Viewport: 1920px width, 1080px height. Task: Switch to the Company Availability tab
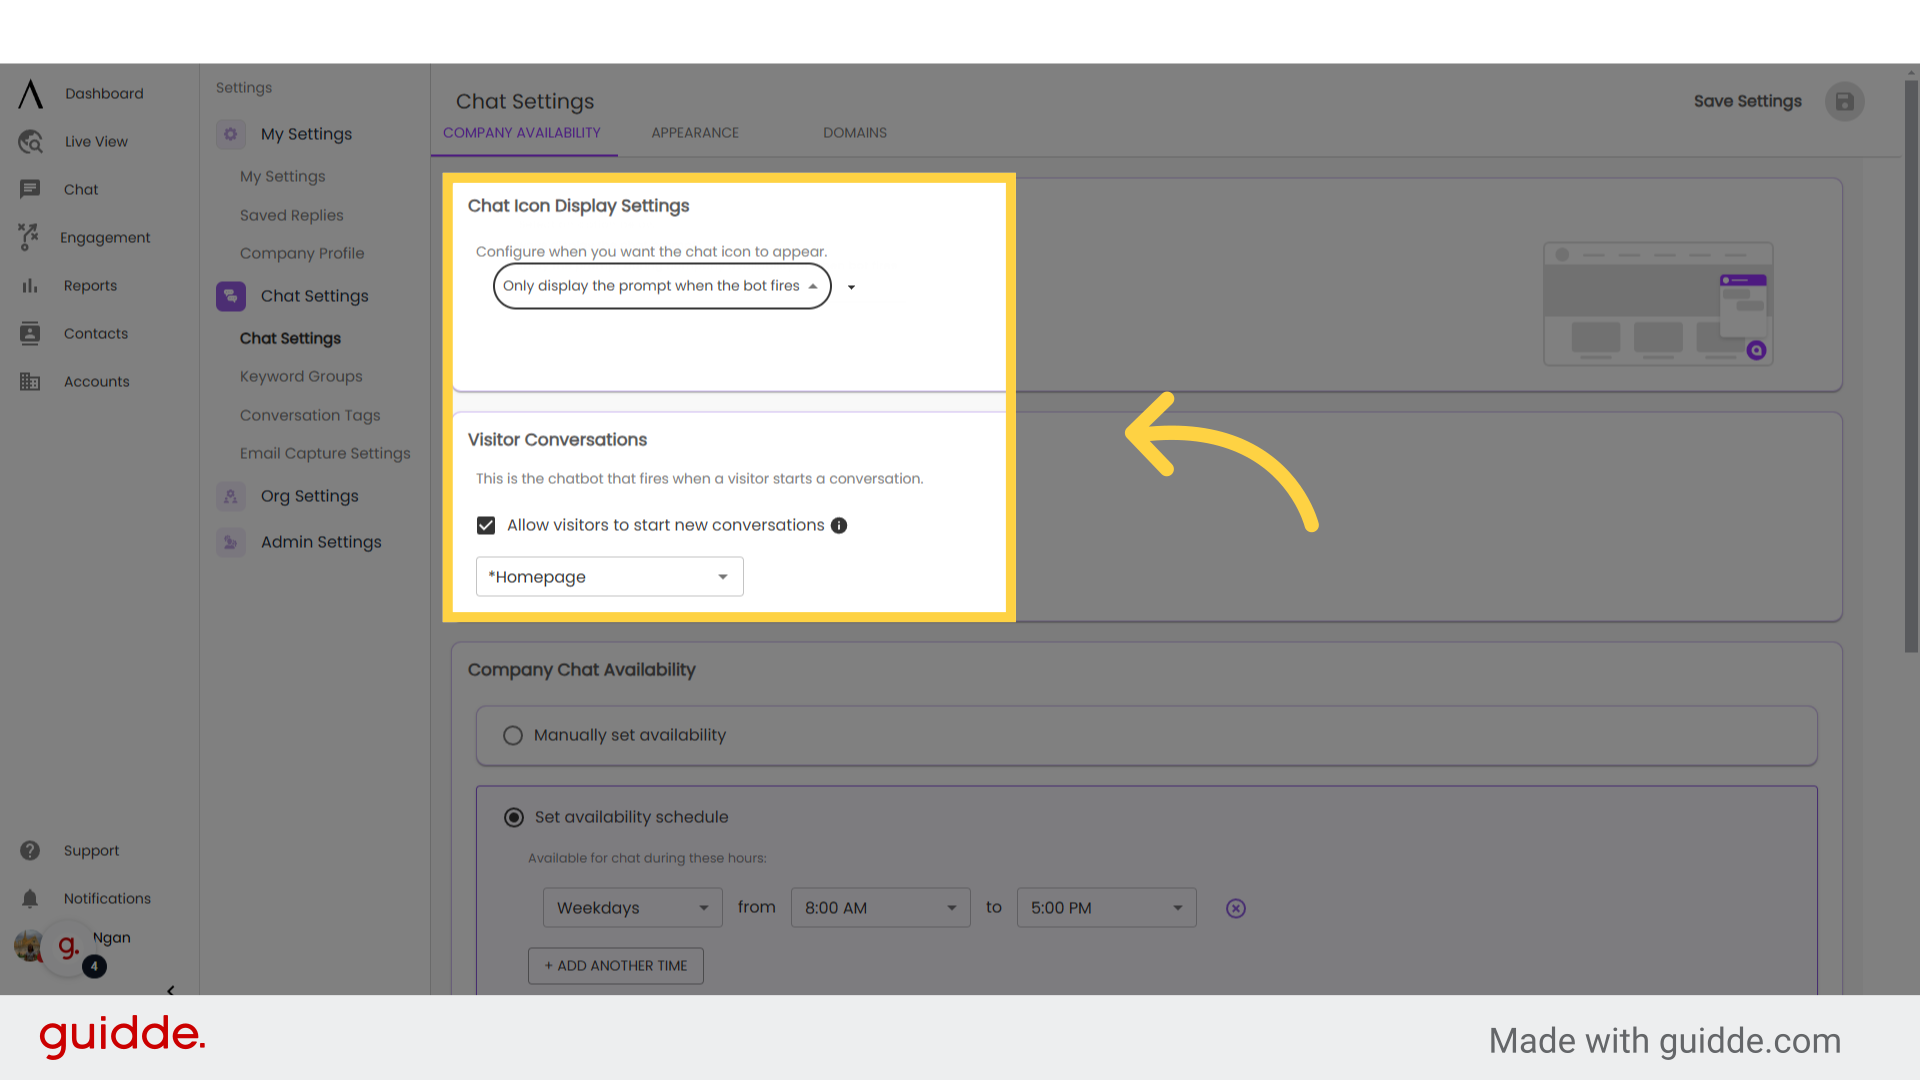coord(522,133)
